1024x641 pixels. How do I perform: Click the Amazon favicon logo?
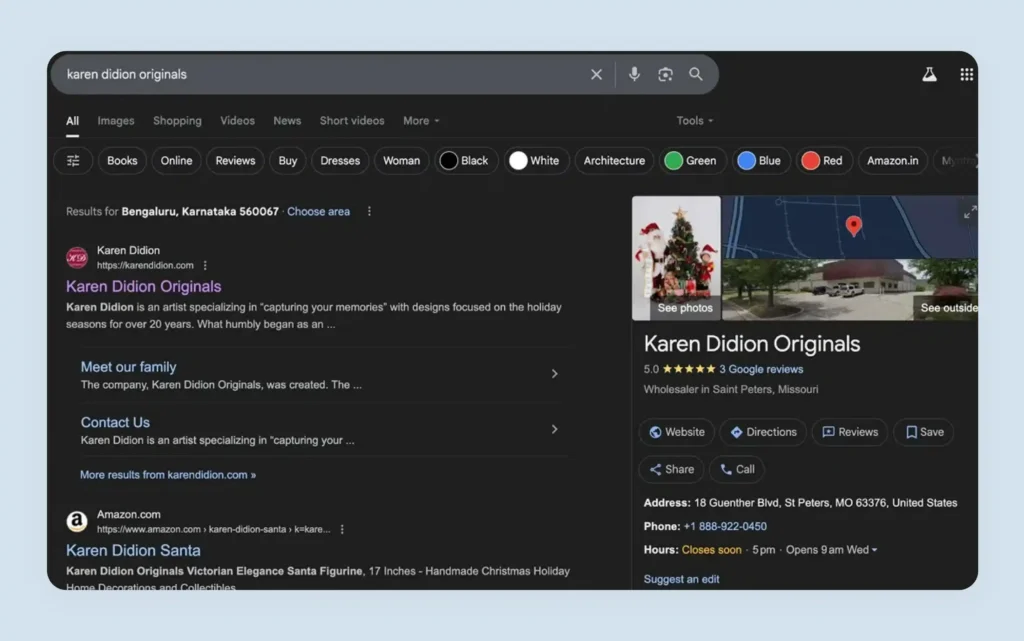77,521
